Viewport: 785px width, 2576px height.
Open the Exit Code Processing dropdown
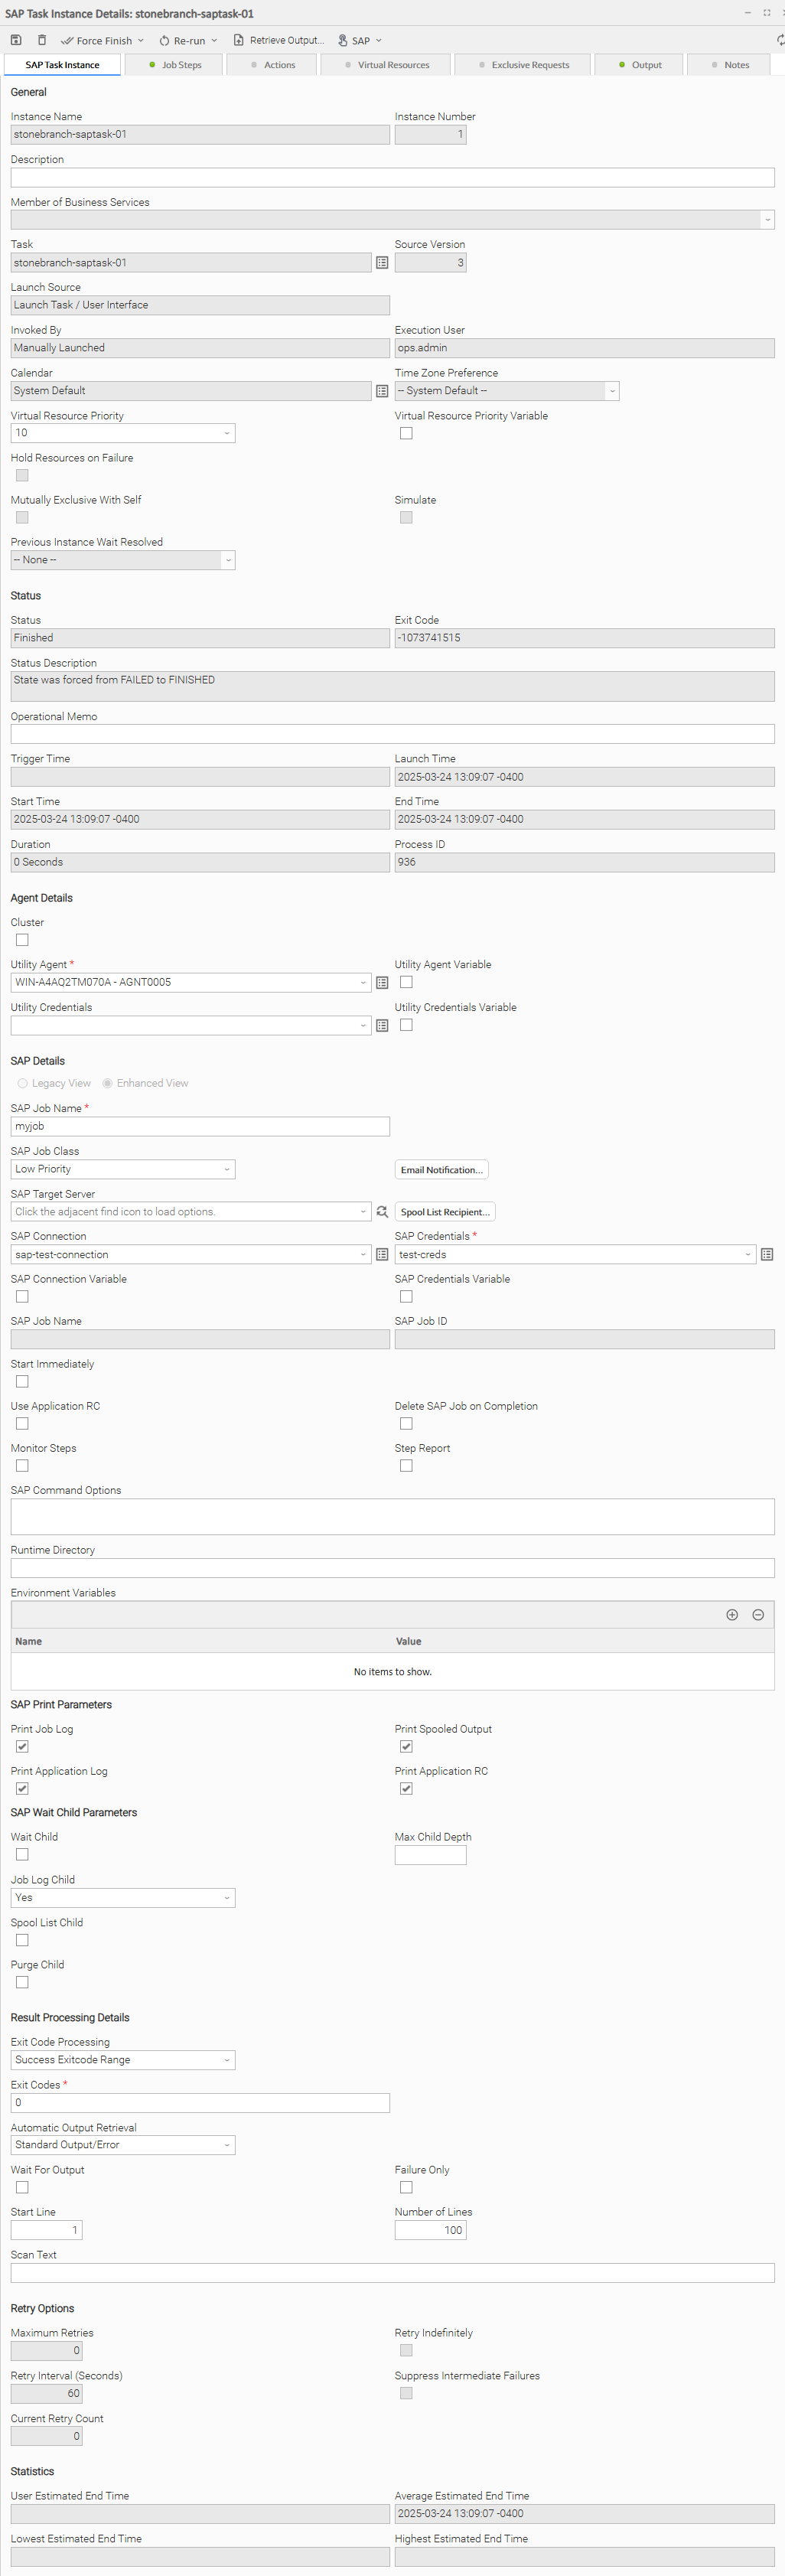tap(123, 2060)
